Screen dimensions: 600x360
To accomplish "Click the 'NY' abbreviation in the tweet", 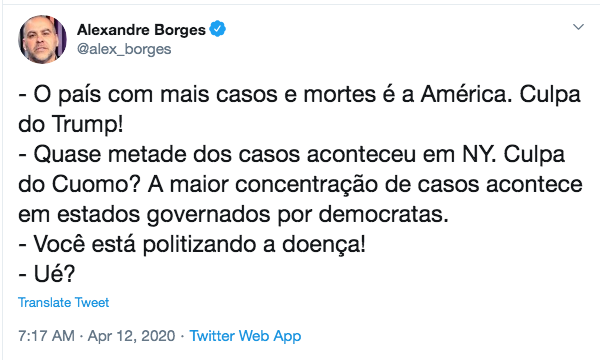I will click(x=477, y=155).
